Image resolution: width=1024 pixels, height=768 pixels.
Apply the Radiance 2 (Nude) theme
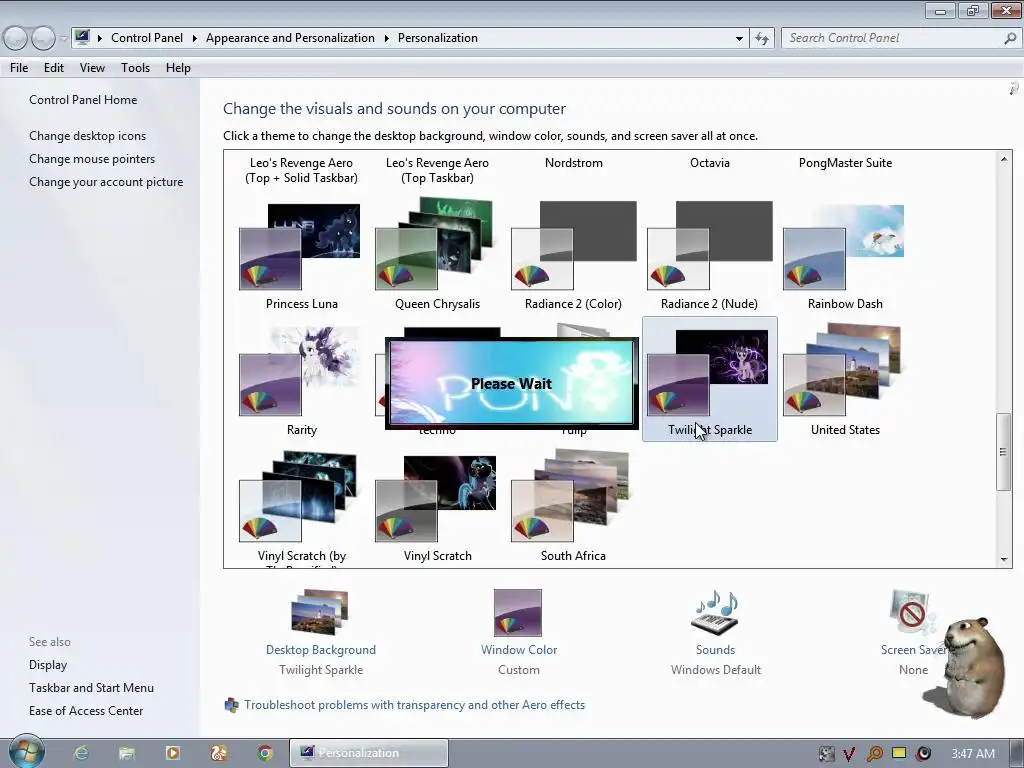pos(709,245)
